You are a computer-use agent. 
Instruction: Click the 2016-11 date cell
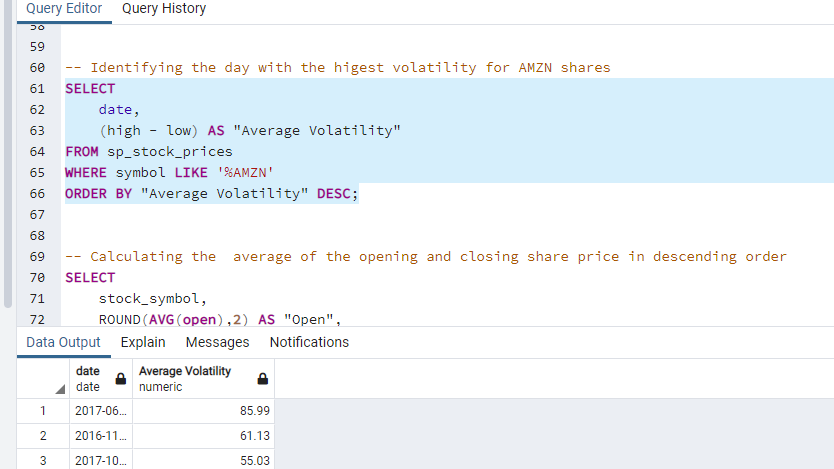tap(101, 436)
